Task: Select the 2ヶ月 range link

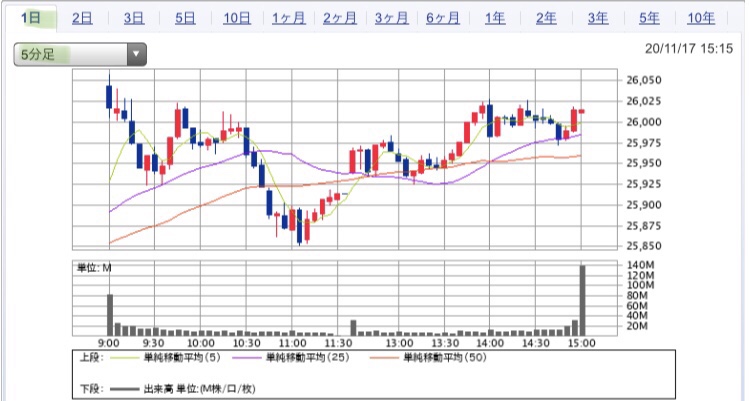Action: point(340,18)
